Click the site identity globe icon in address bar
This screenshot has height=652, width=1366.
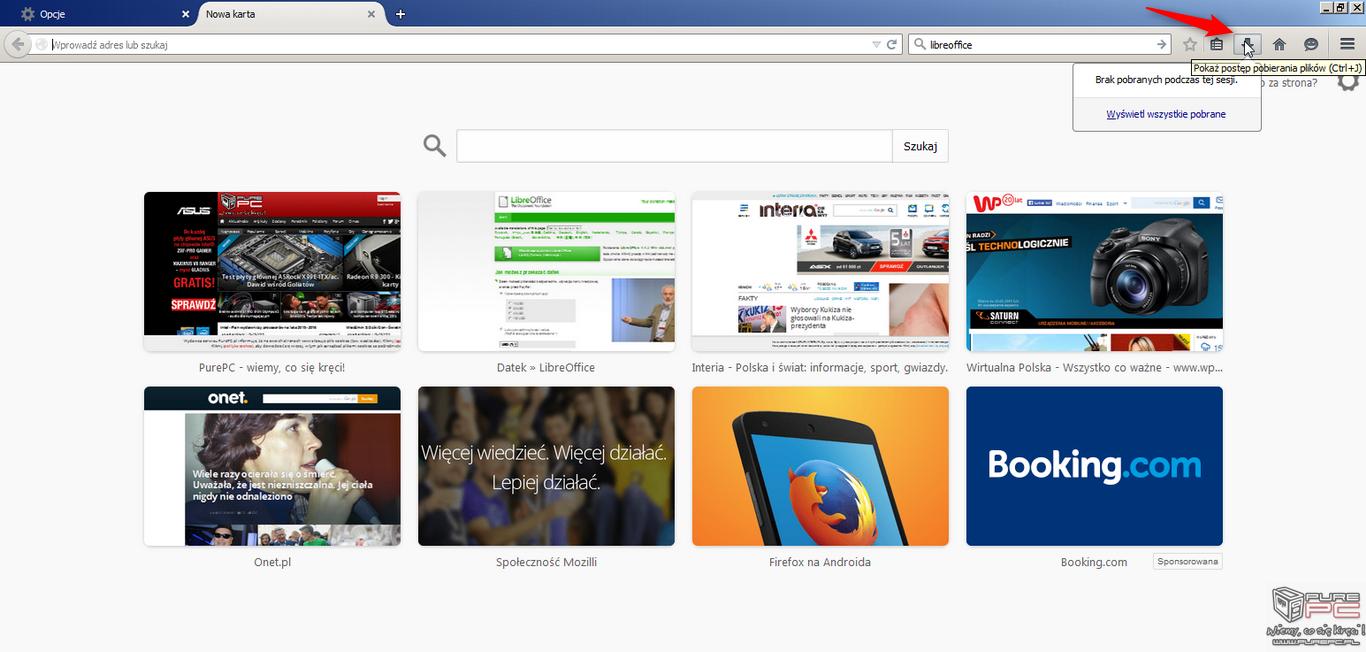coord(41,45)
